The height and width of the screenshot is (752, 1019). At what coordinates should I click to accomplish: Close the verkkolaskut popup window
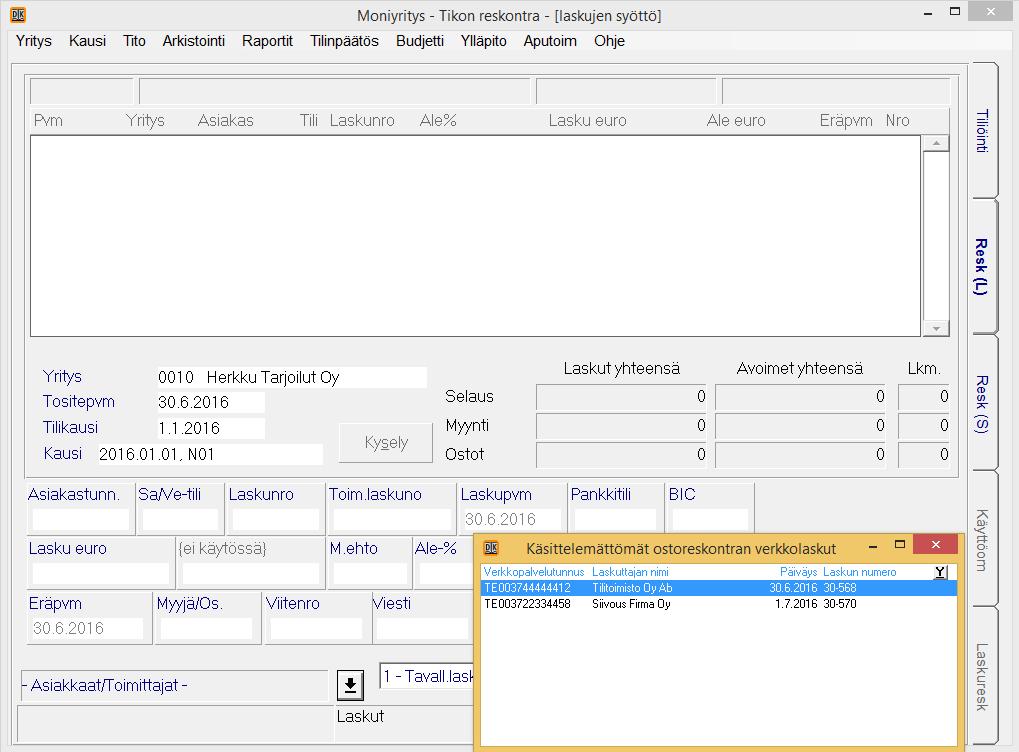tap(936, 545)
